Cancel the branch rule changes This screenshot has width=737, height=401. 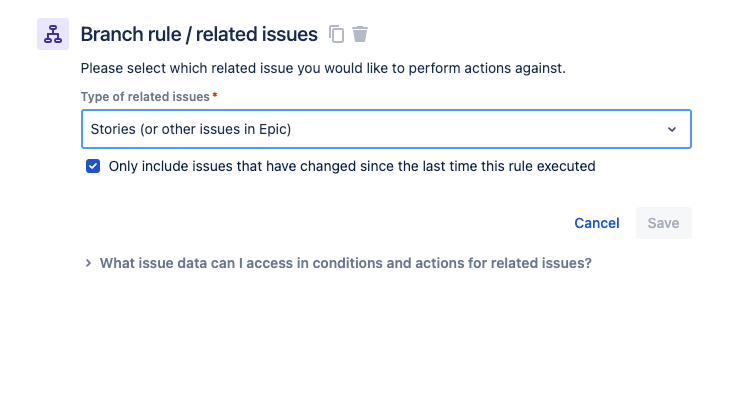coord(597,223)
